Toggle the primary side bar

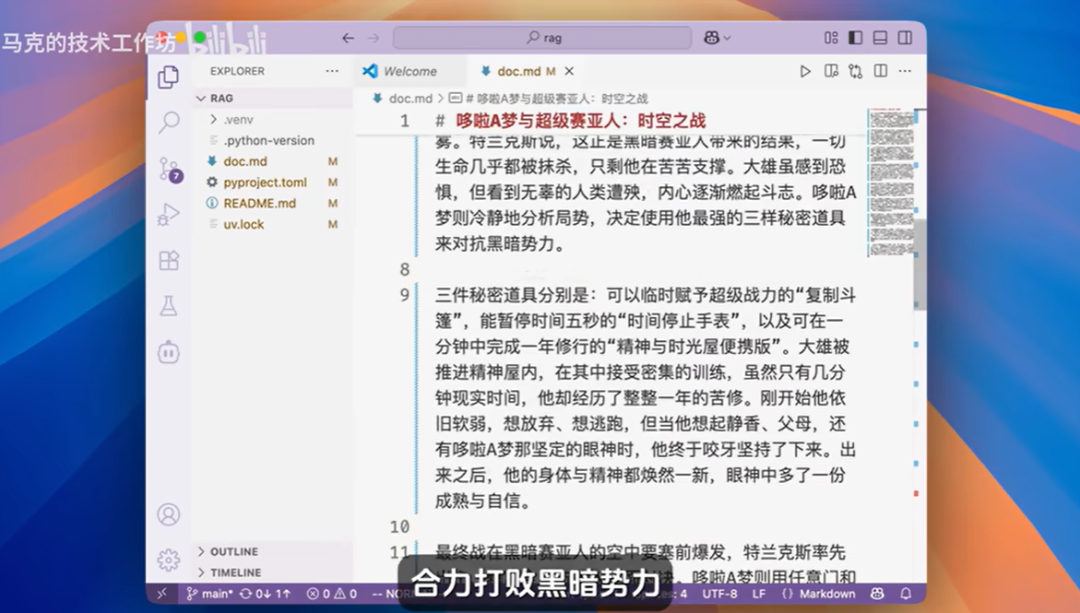[855, 38]
